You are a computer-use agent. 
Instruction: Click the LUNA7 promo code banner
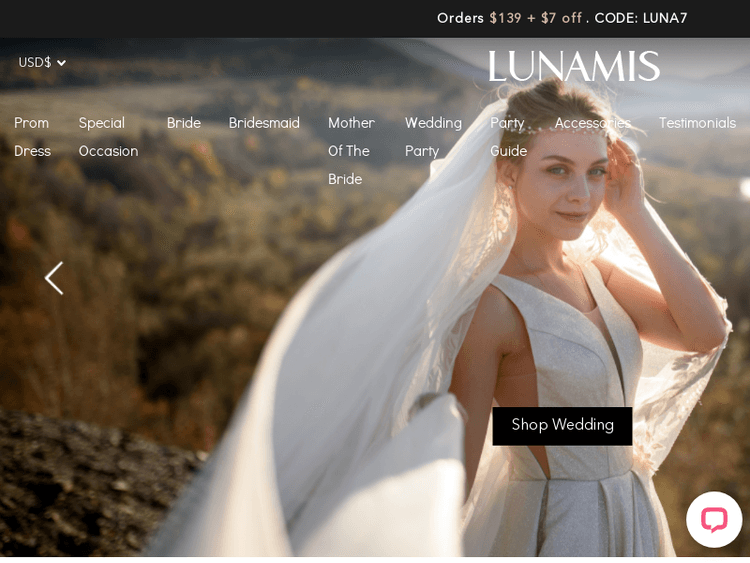(x=562, y=18)
